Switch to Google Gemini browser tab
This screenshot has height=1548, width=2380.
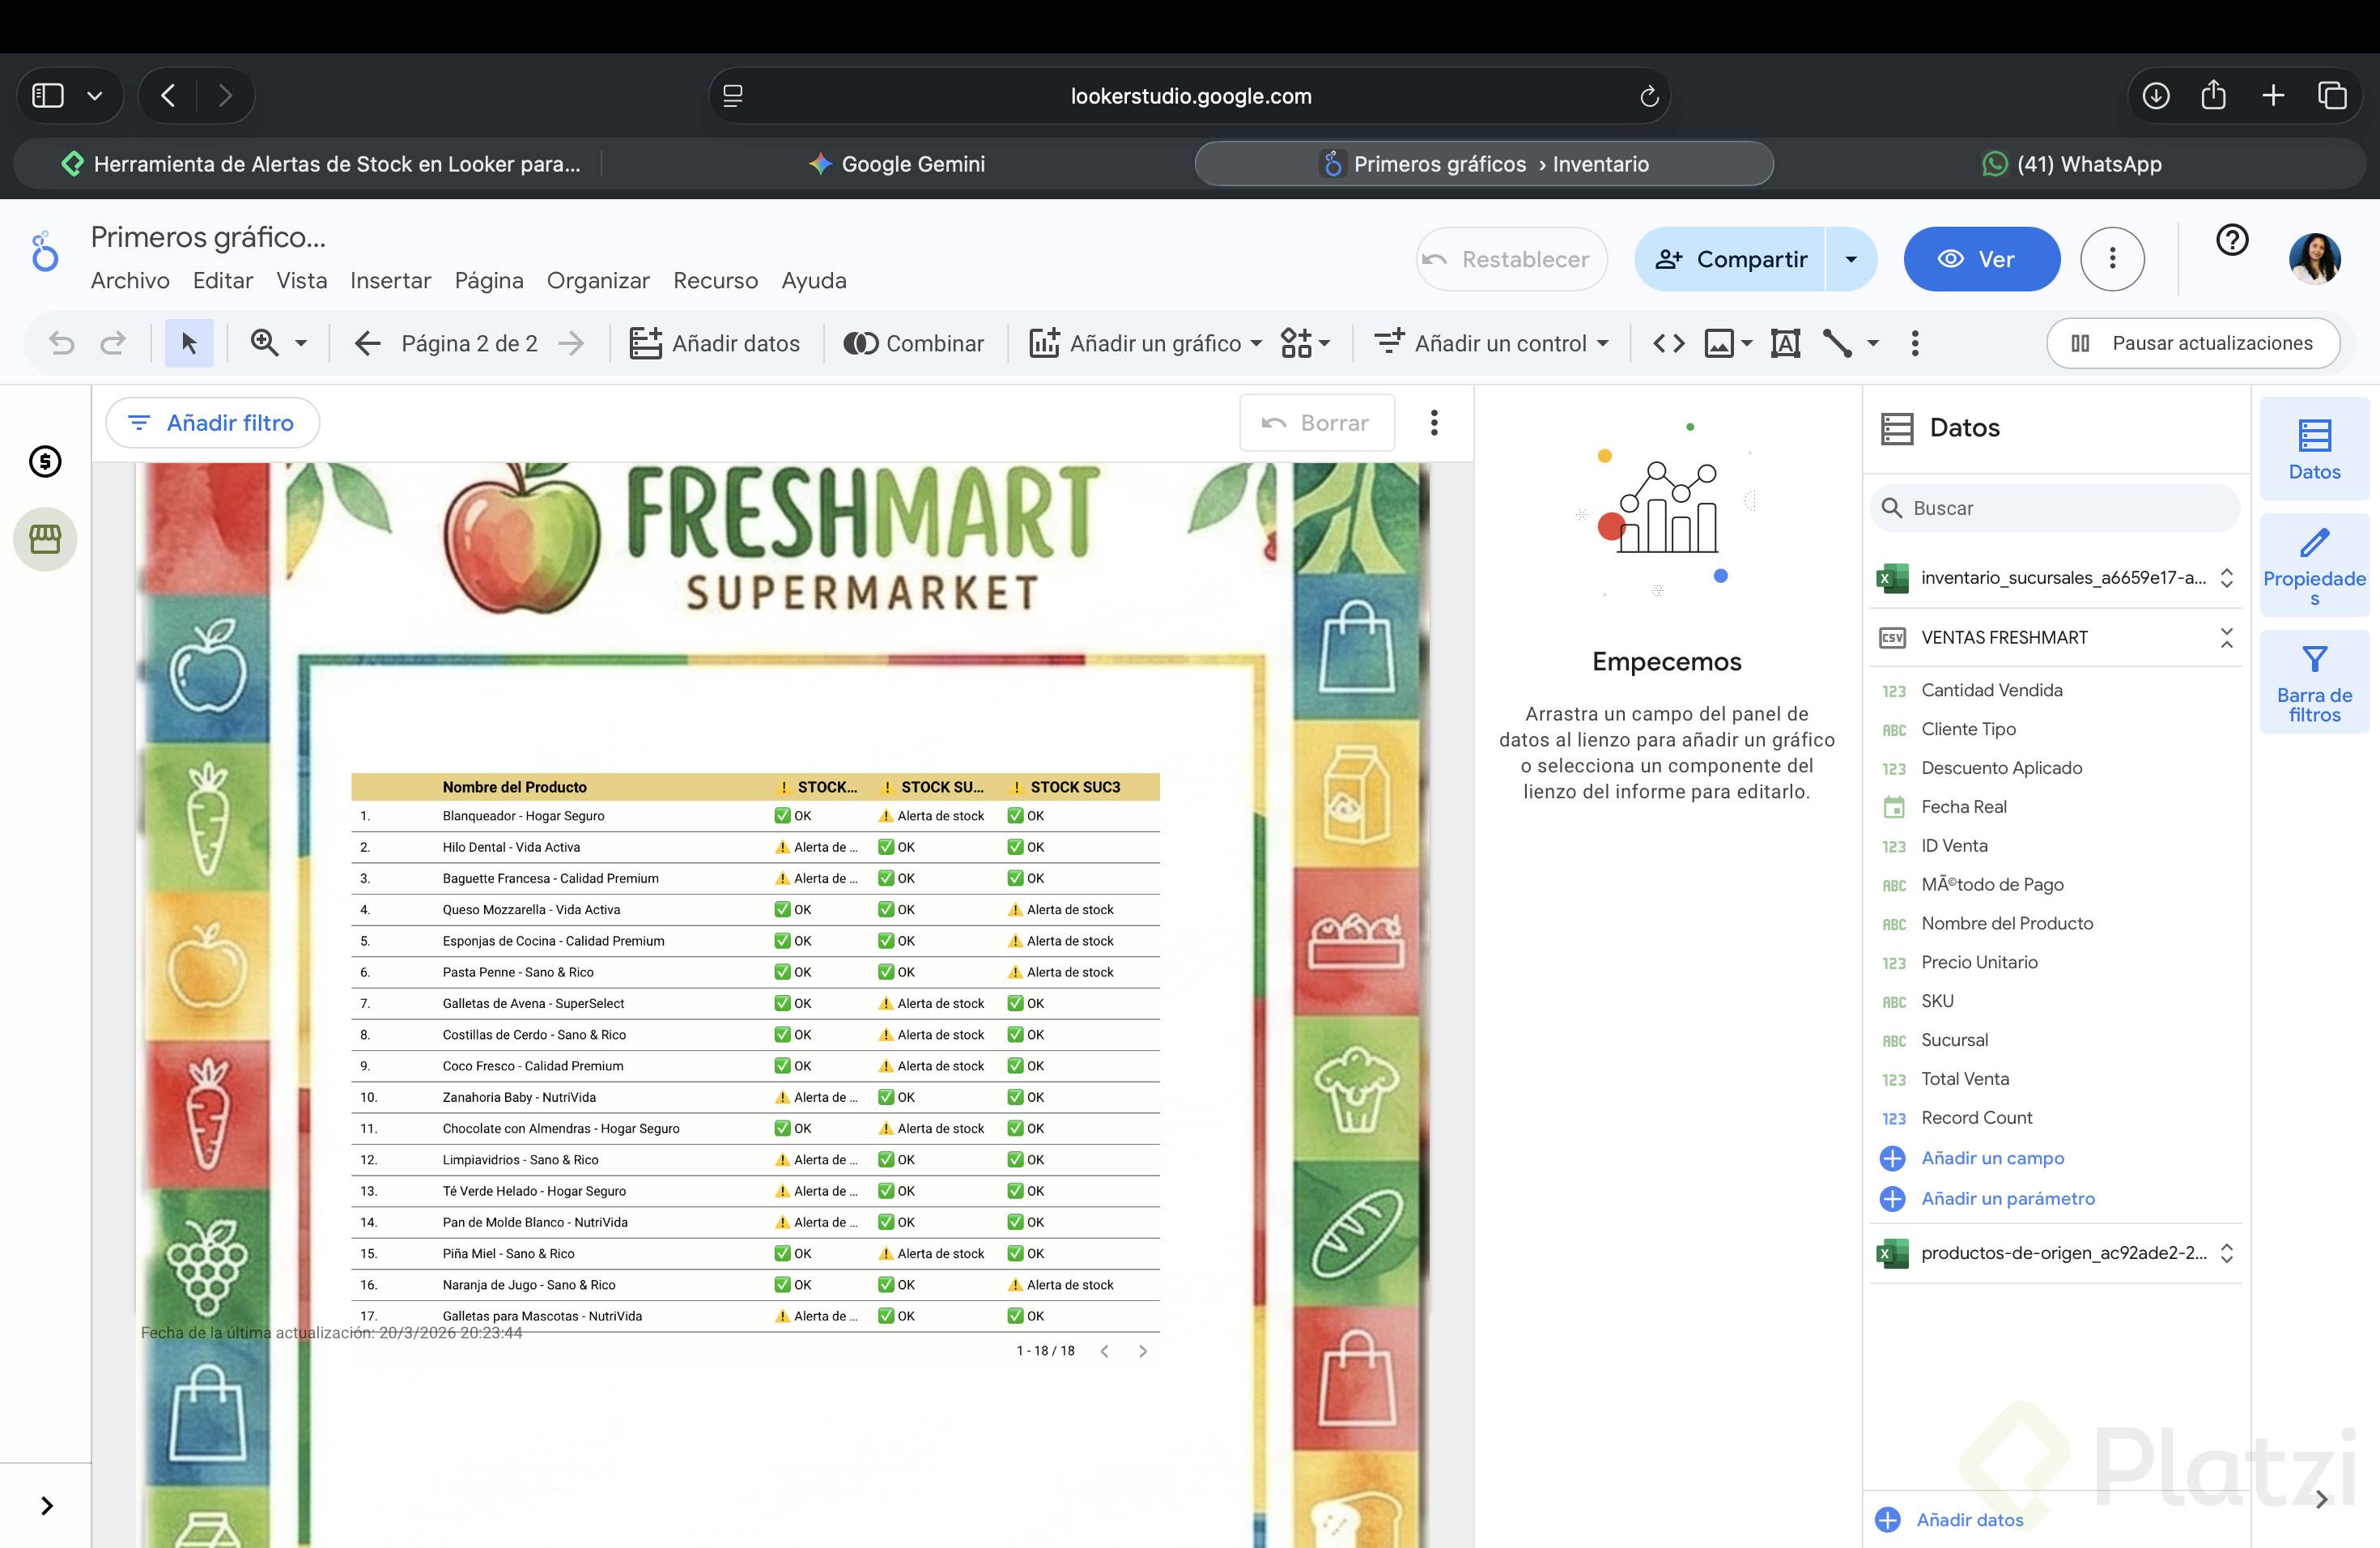pos(897,164)
